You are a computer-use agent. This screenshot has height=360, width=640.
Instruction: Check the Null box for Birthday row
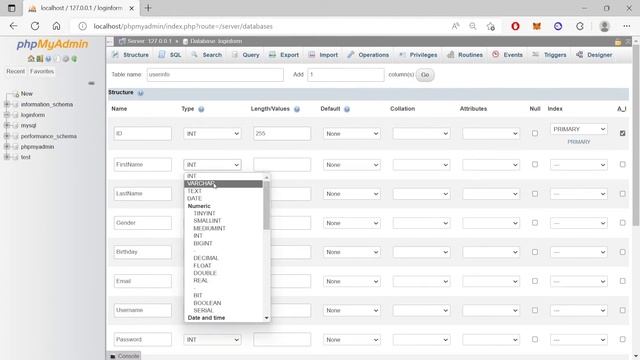[x=535, y=252]
